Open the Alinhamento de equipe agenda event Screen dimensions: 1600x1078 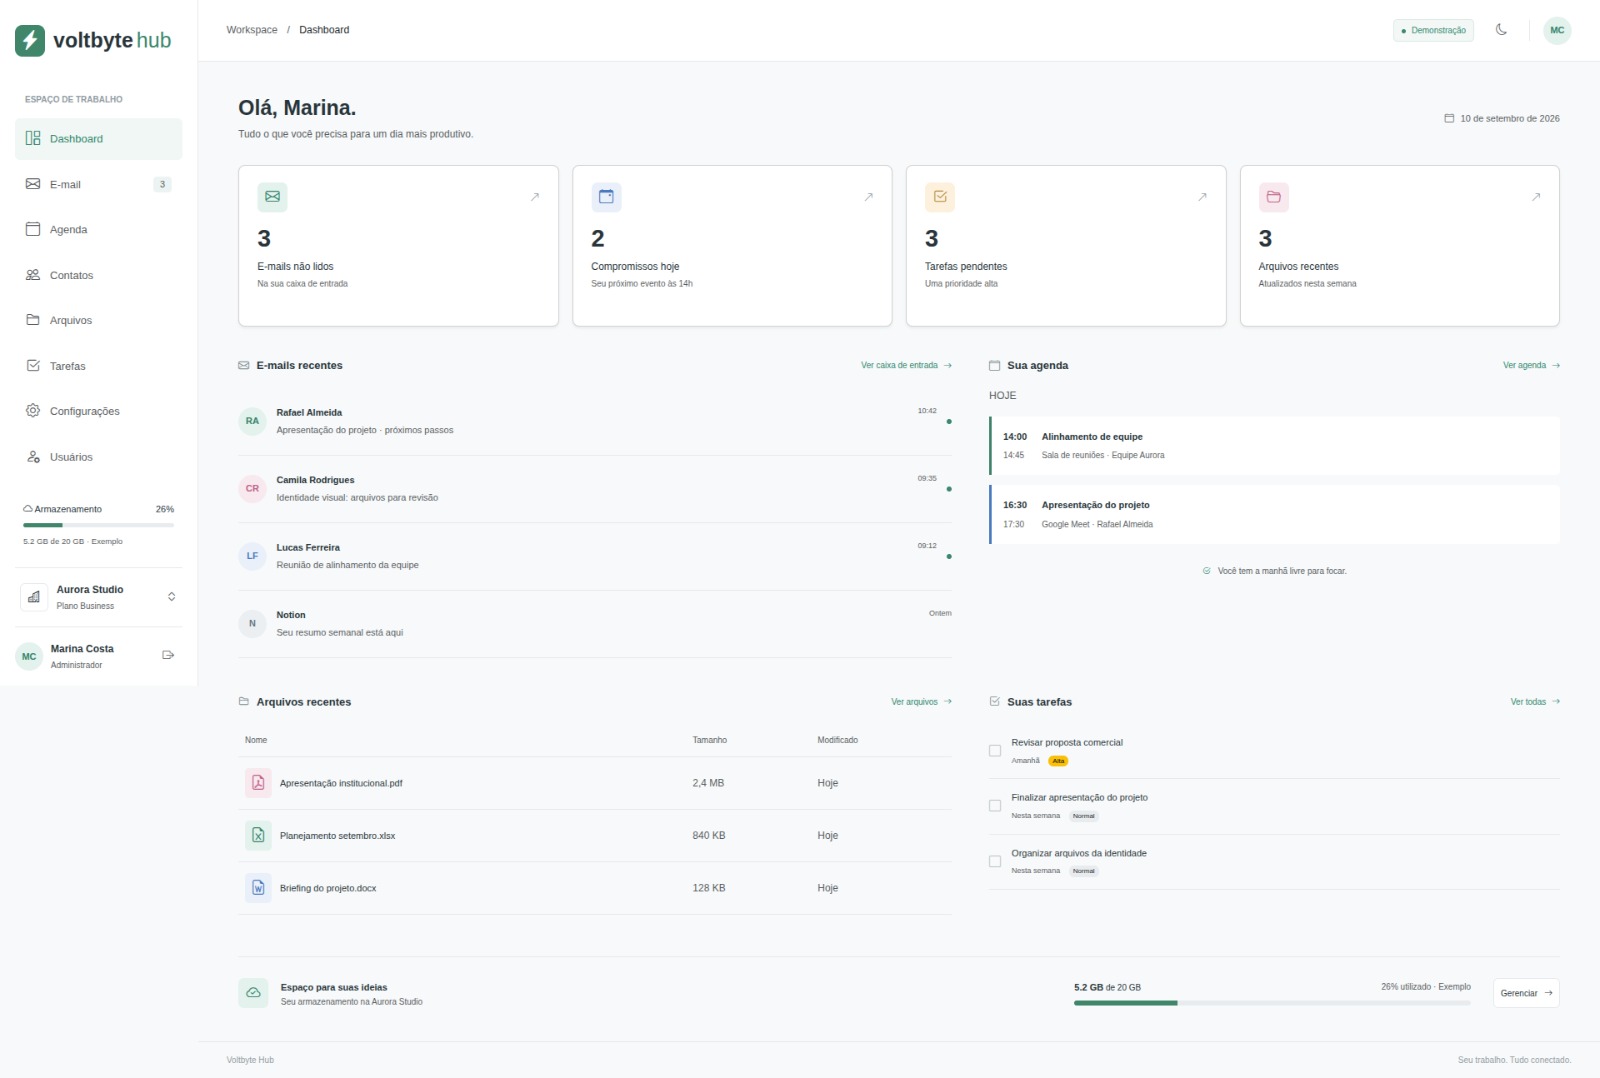point(1274,446)
